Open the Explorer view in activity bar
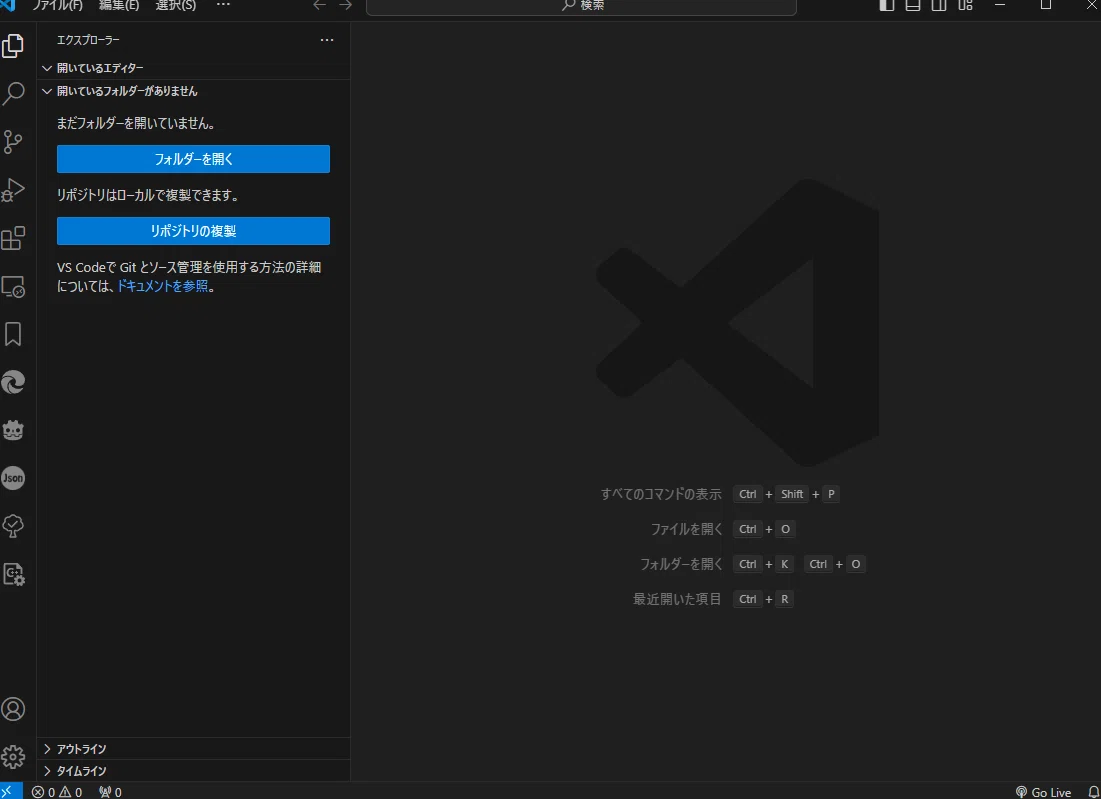1101x799 pixels. [x=13, y=46]
